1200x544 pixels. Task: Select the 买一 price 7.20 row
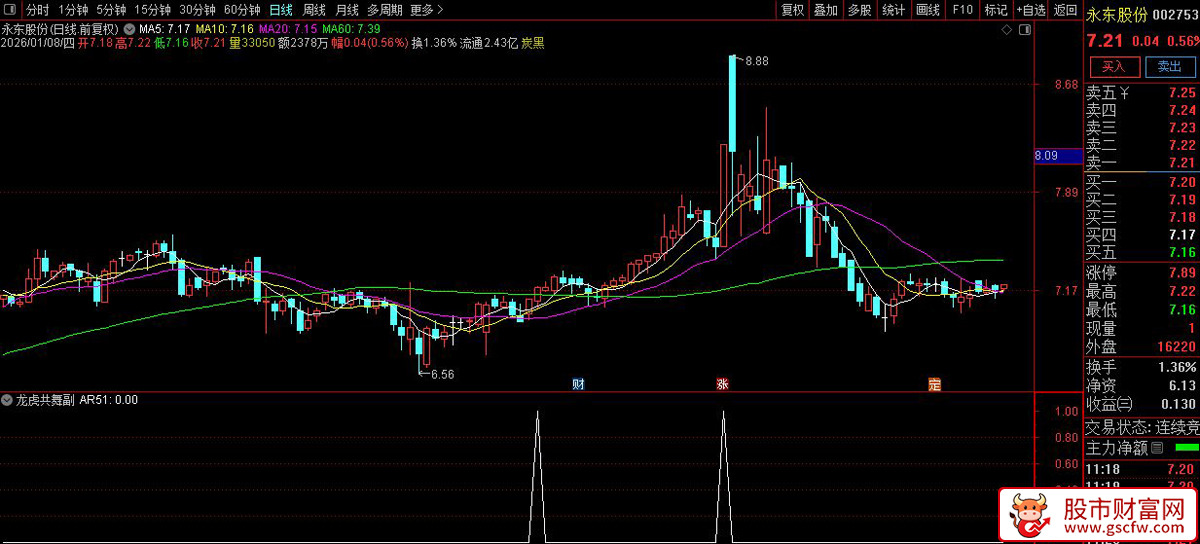(x=1142, y=182)
